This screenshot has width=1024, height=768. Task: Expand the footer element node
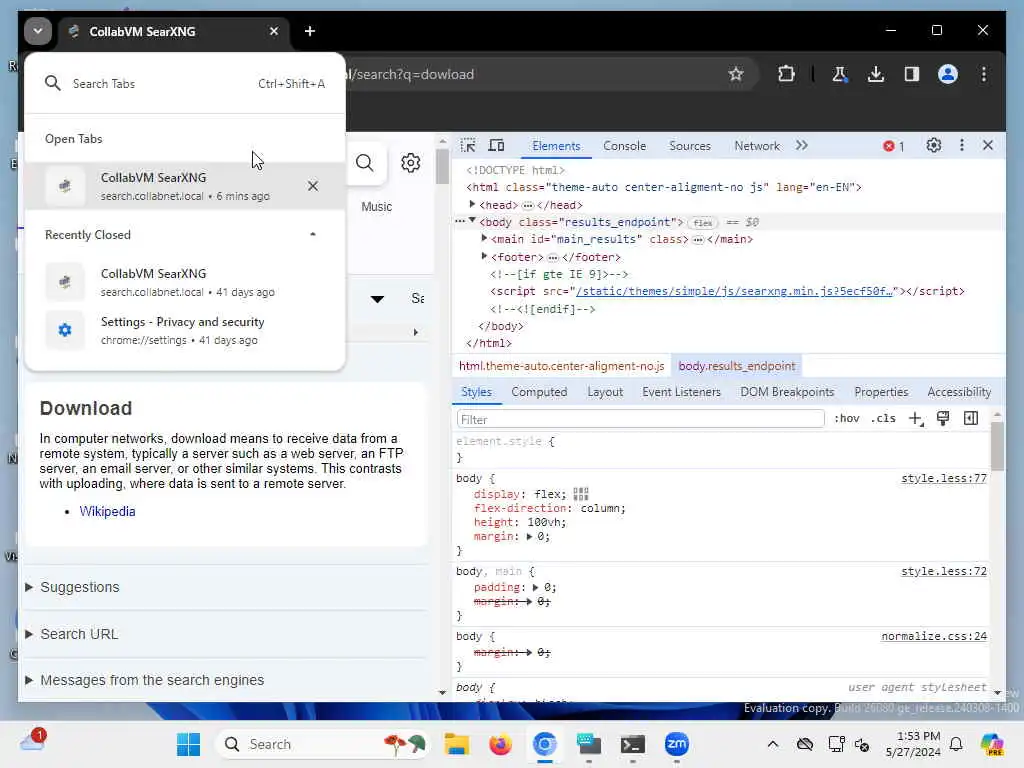484,256
